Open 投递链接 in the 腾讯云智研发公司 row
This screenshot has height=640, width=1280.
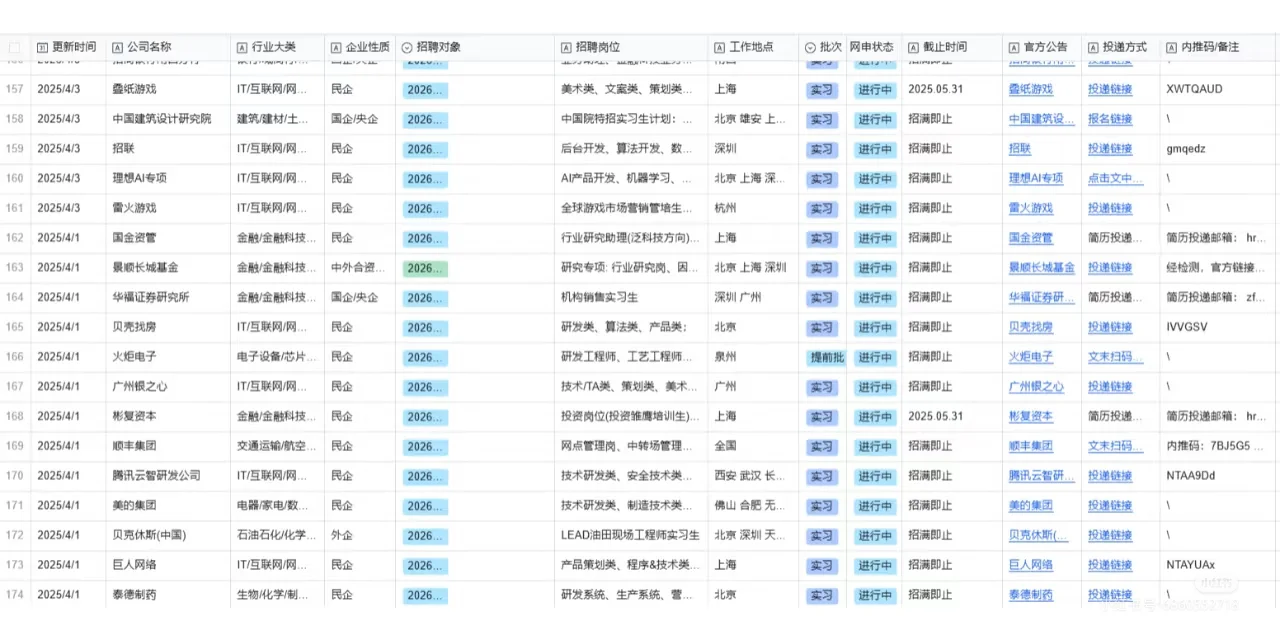pos(1110,476)
